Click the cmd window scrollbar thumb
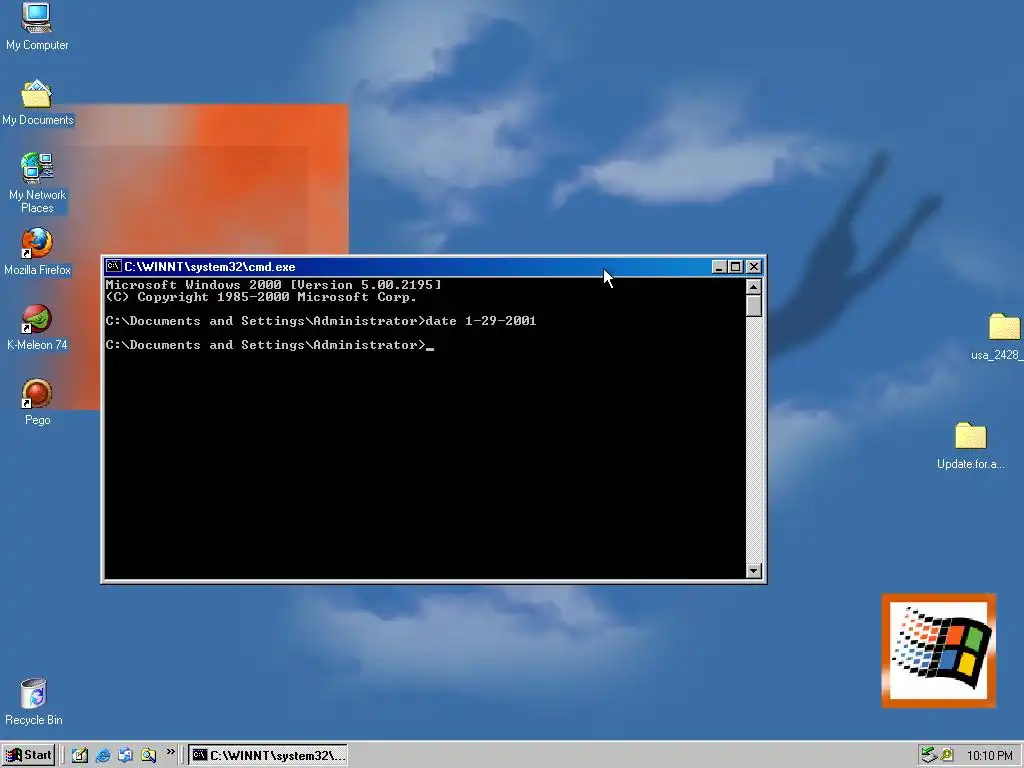Screen dimensions: 1024x768 [754, 306]
